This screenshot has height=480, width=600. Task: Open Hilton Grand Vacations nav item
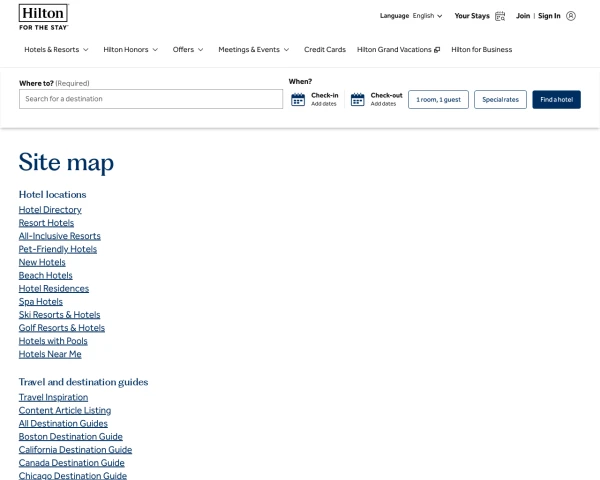[x=398, y=50]
